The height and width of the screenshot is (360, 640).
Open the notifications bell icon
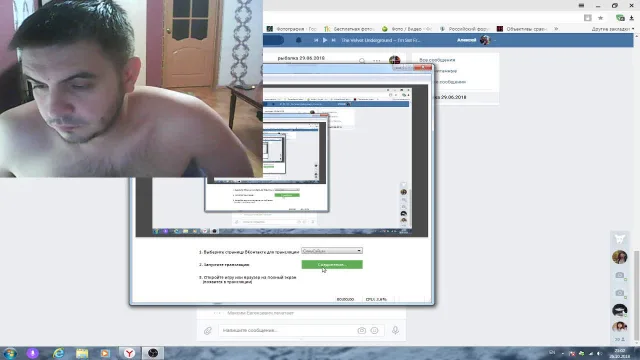tap(298, 40)
